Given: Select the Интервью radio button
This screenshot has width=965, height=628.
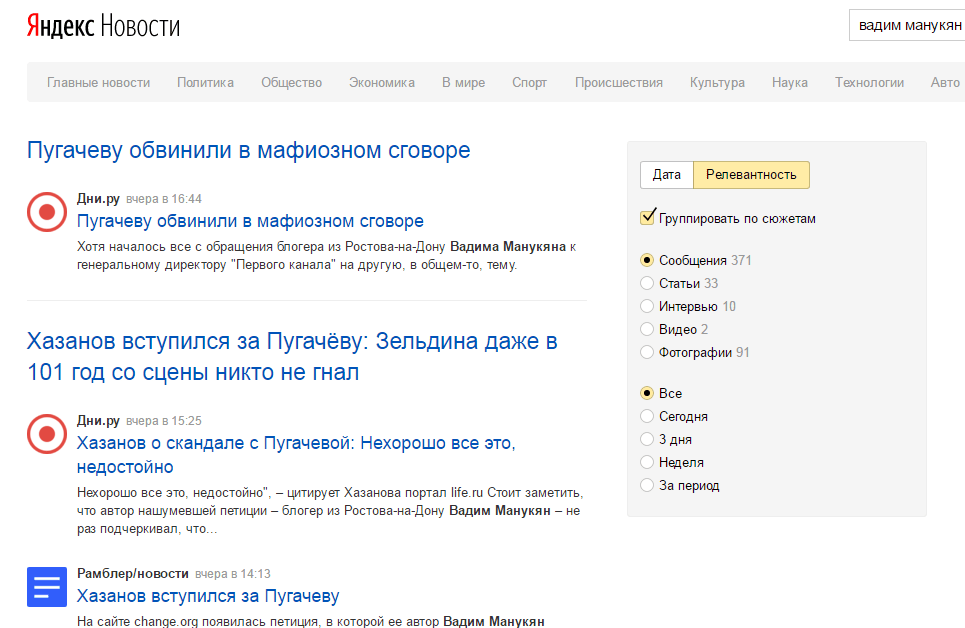Looking at the screenshot, I should click(647, 307).
